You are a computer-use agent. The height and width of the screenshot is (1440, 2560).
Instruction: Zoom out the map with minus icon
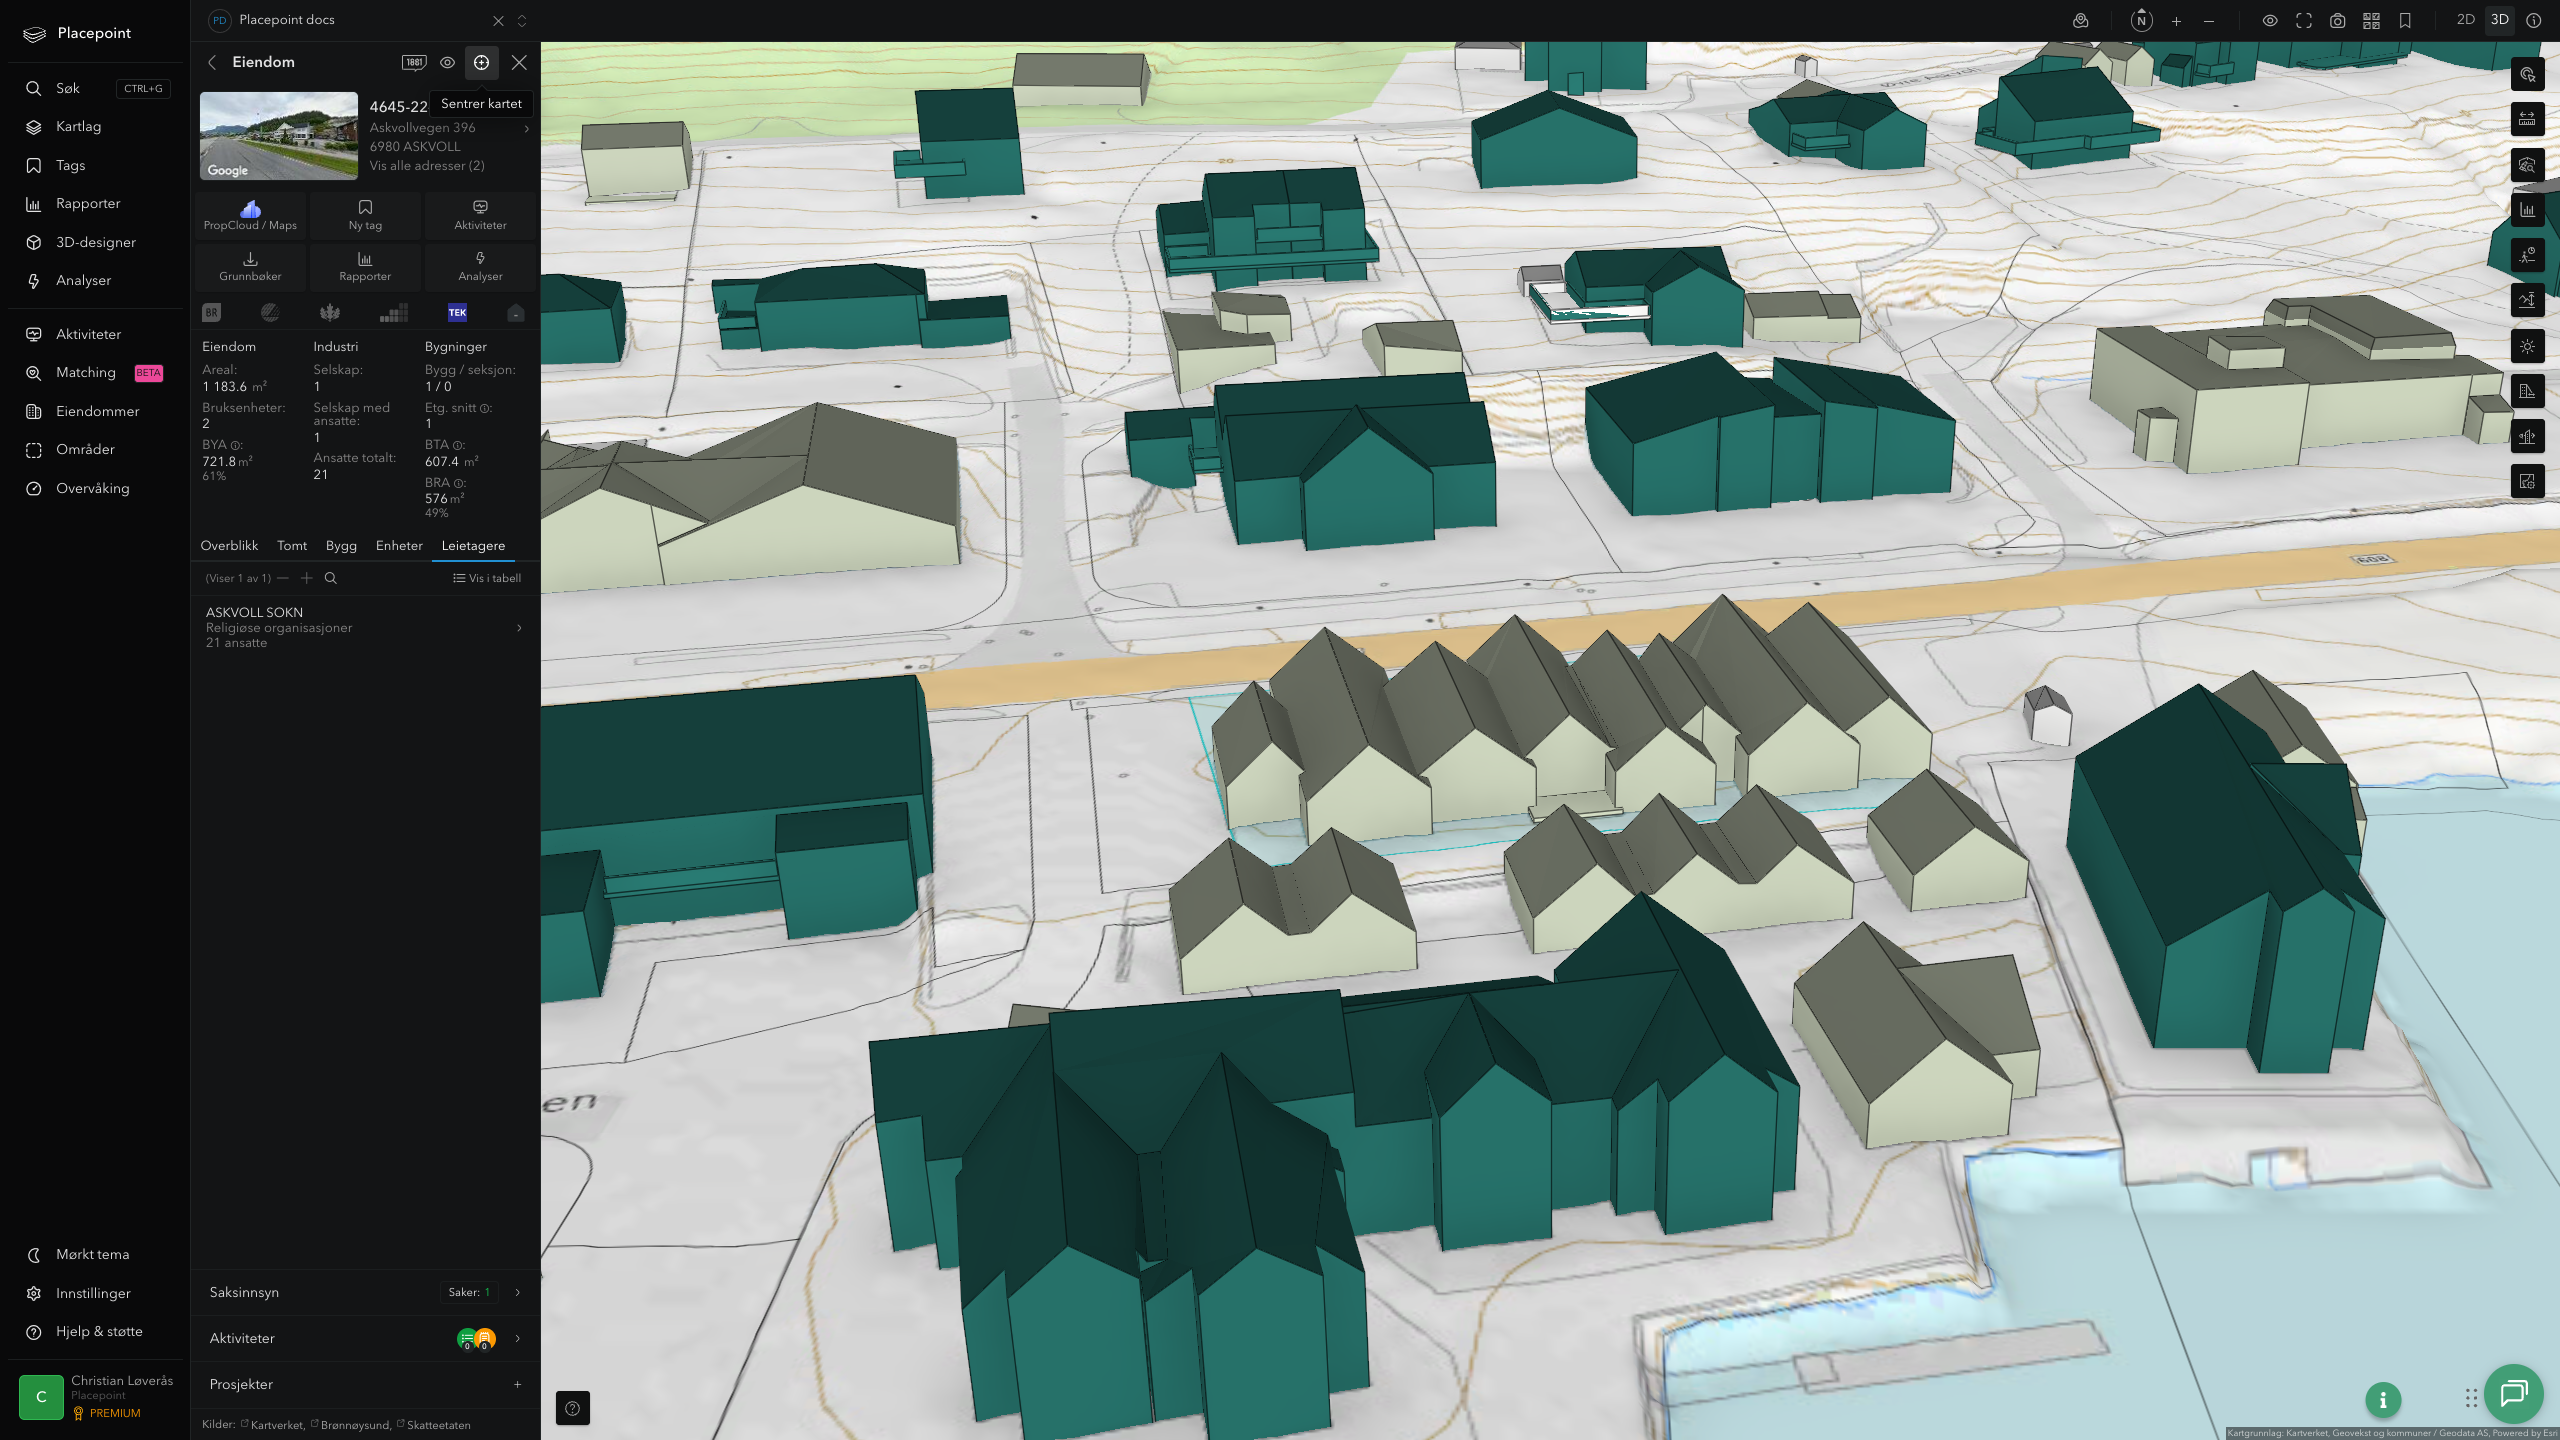click(x=2209, y=21)
